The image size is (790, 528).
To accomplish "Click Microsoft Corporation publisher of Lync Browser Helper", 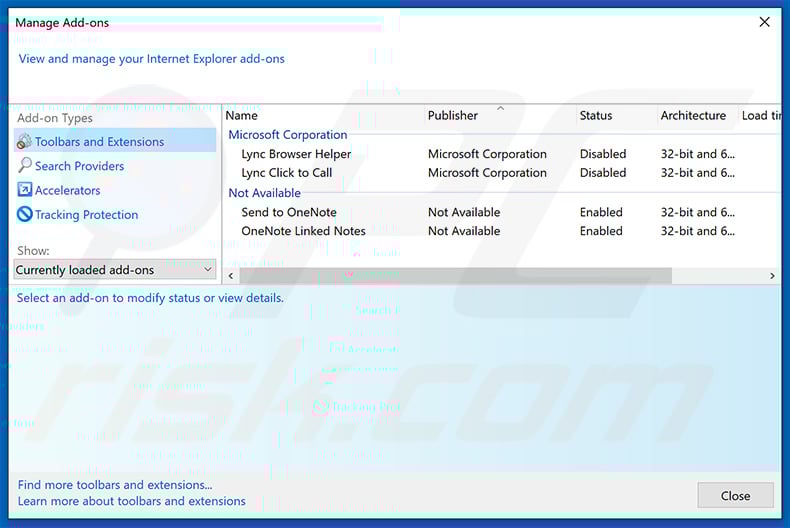I will tap(487, 154).
